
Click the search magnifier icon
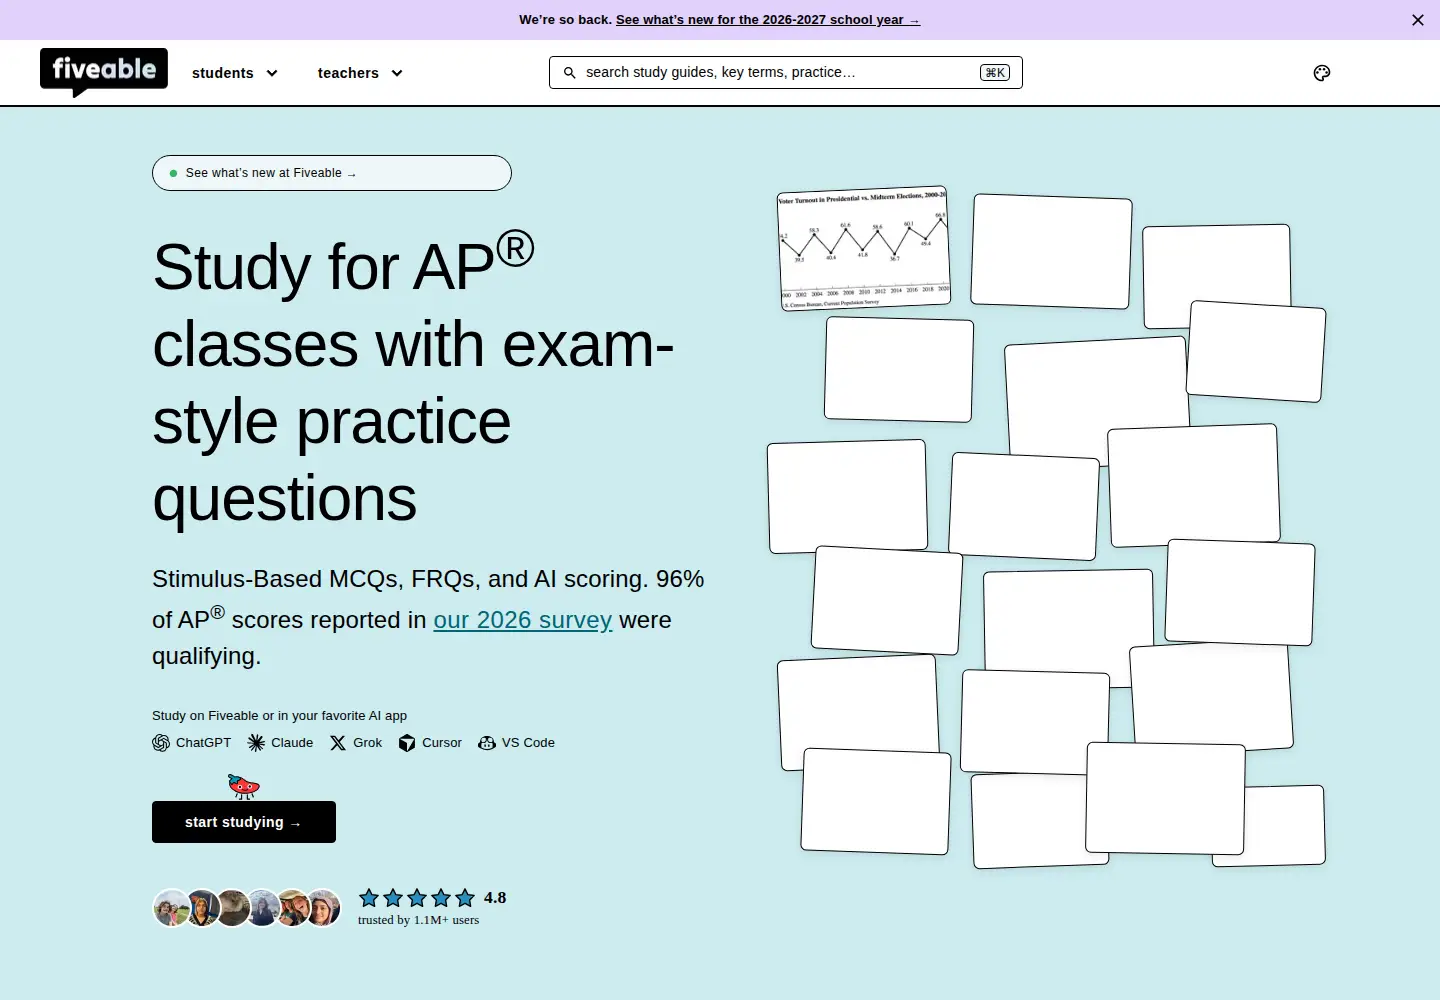(570, 73)
